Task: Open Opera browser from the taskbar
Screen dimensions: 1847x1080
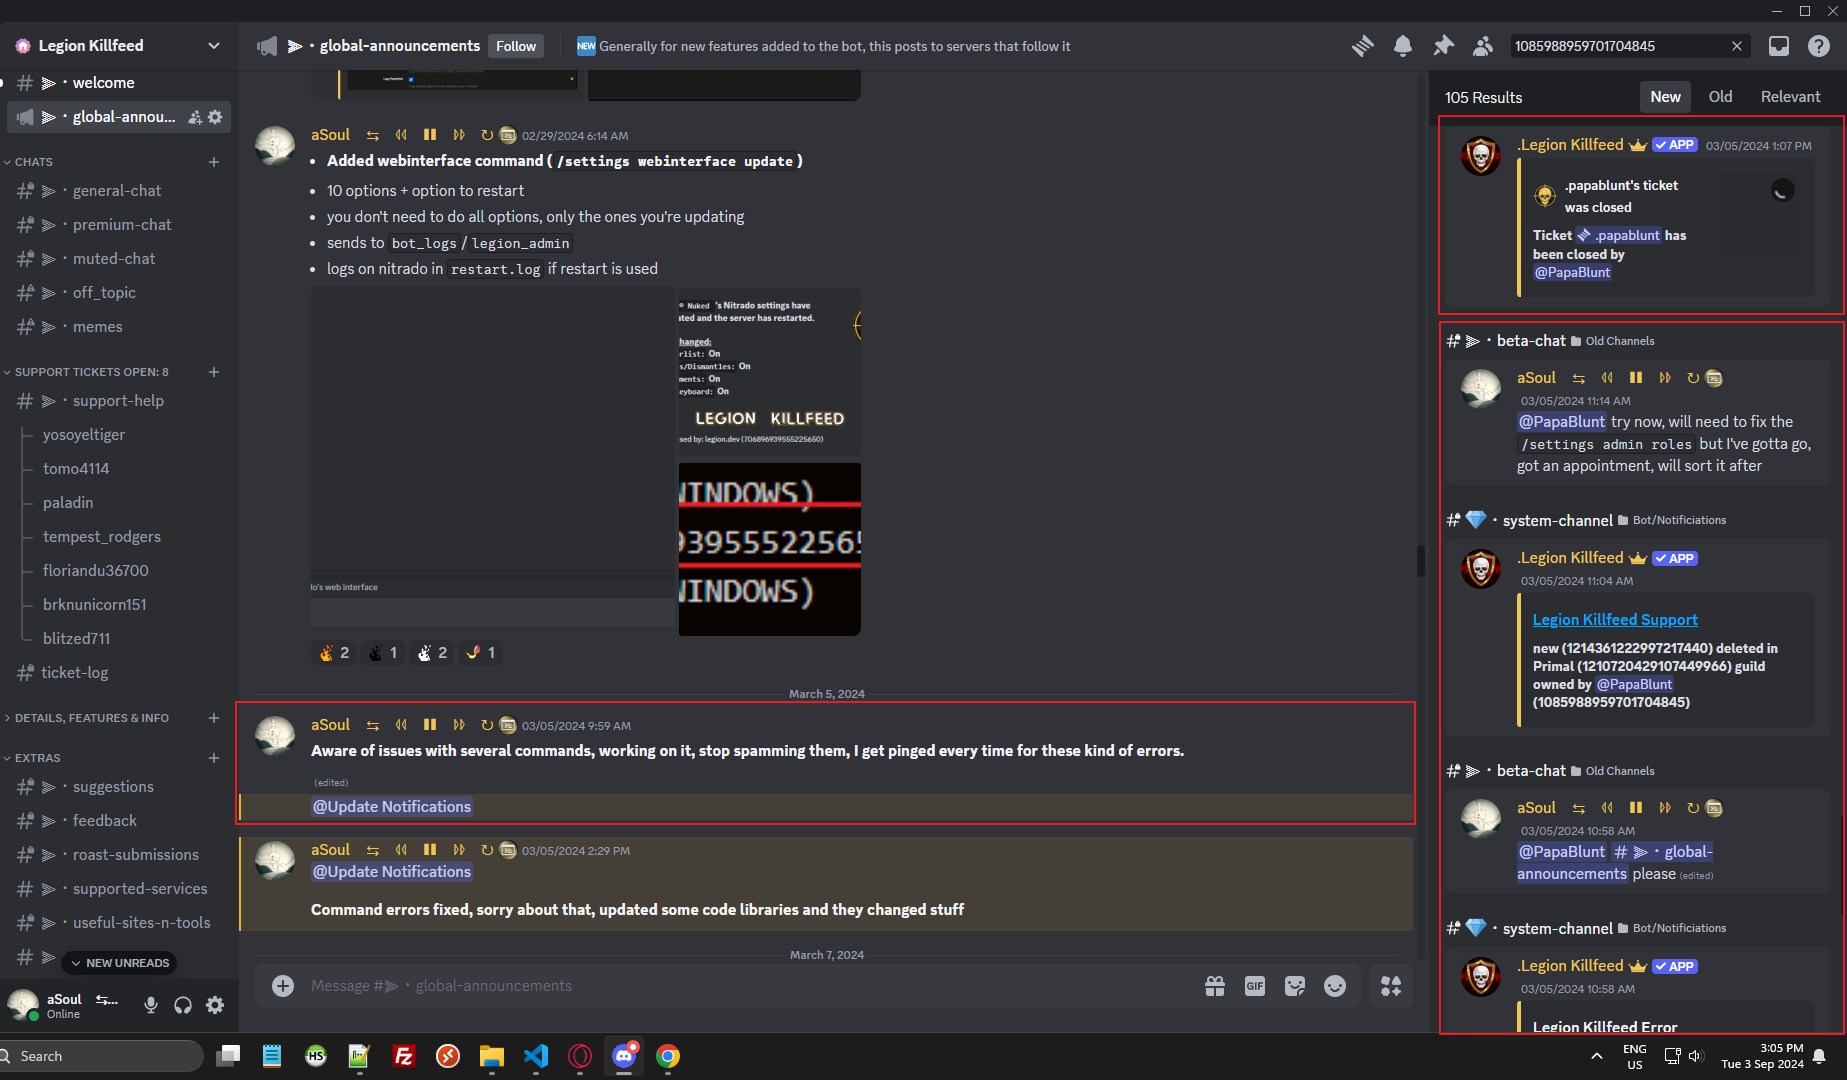Action: [x=580, y=1056]
